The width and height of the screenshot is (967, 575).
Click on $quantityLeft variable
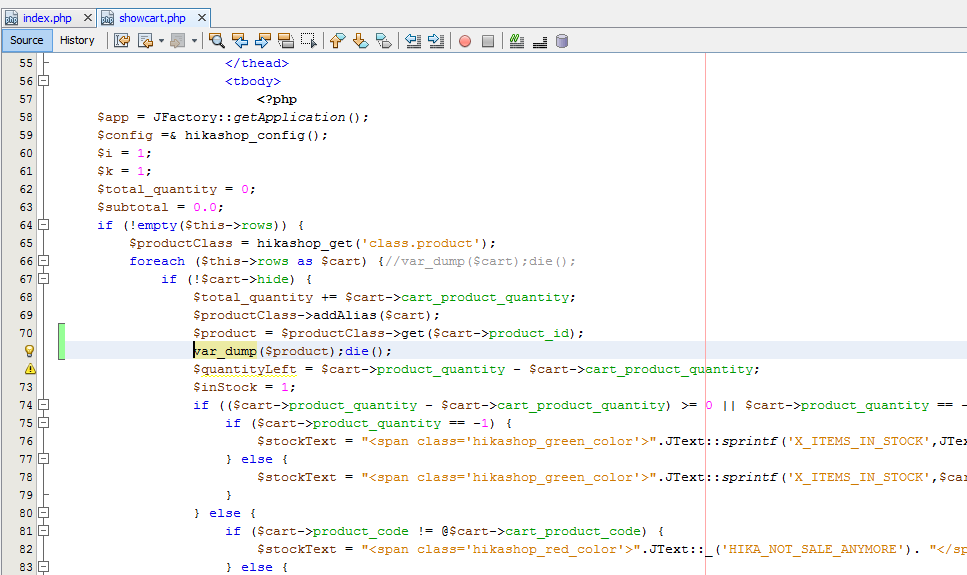coord(245,370)
